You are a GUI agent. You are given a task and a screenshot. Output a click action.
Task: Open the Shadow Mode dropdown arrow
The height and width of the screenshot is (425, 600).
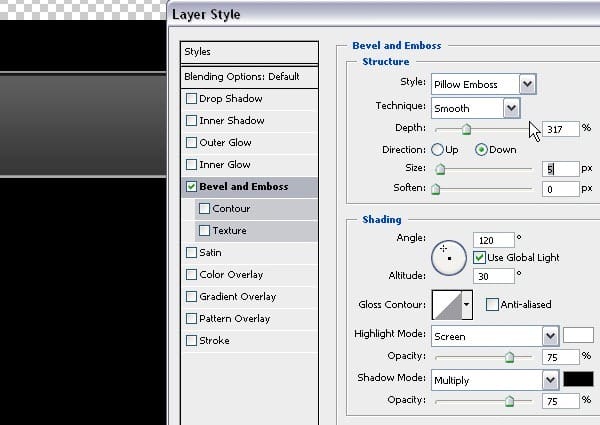click(x=550, y=380)
